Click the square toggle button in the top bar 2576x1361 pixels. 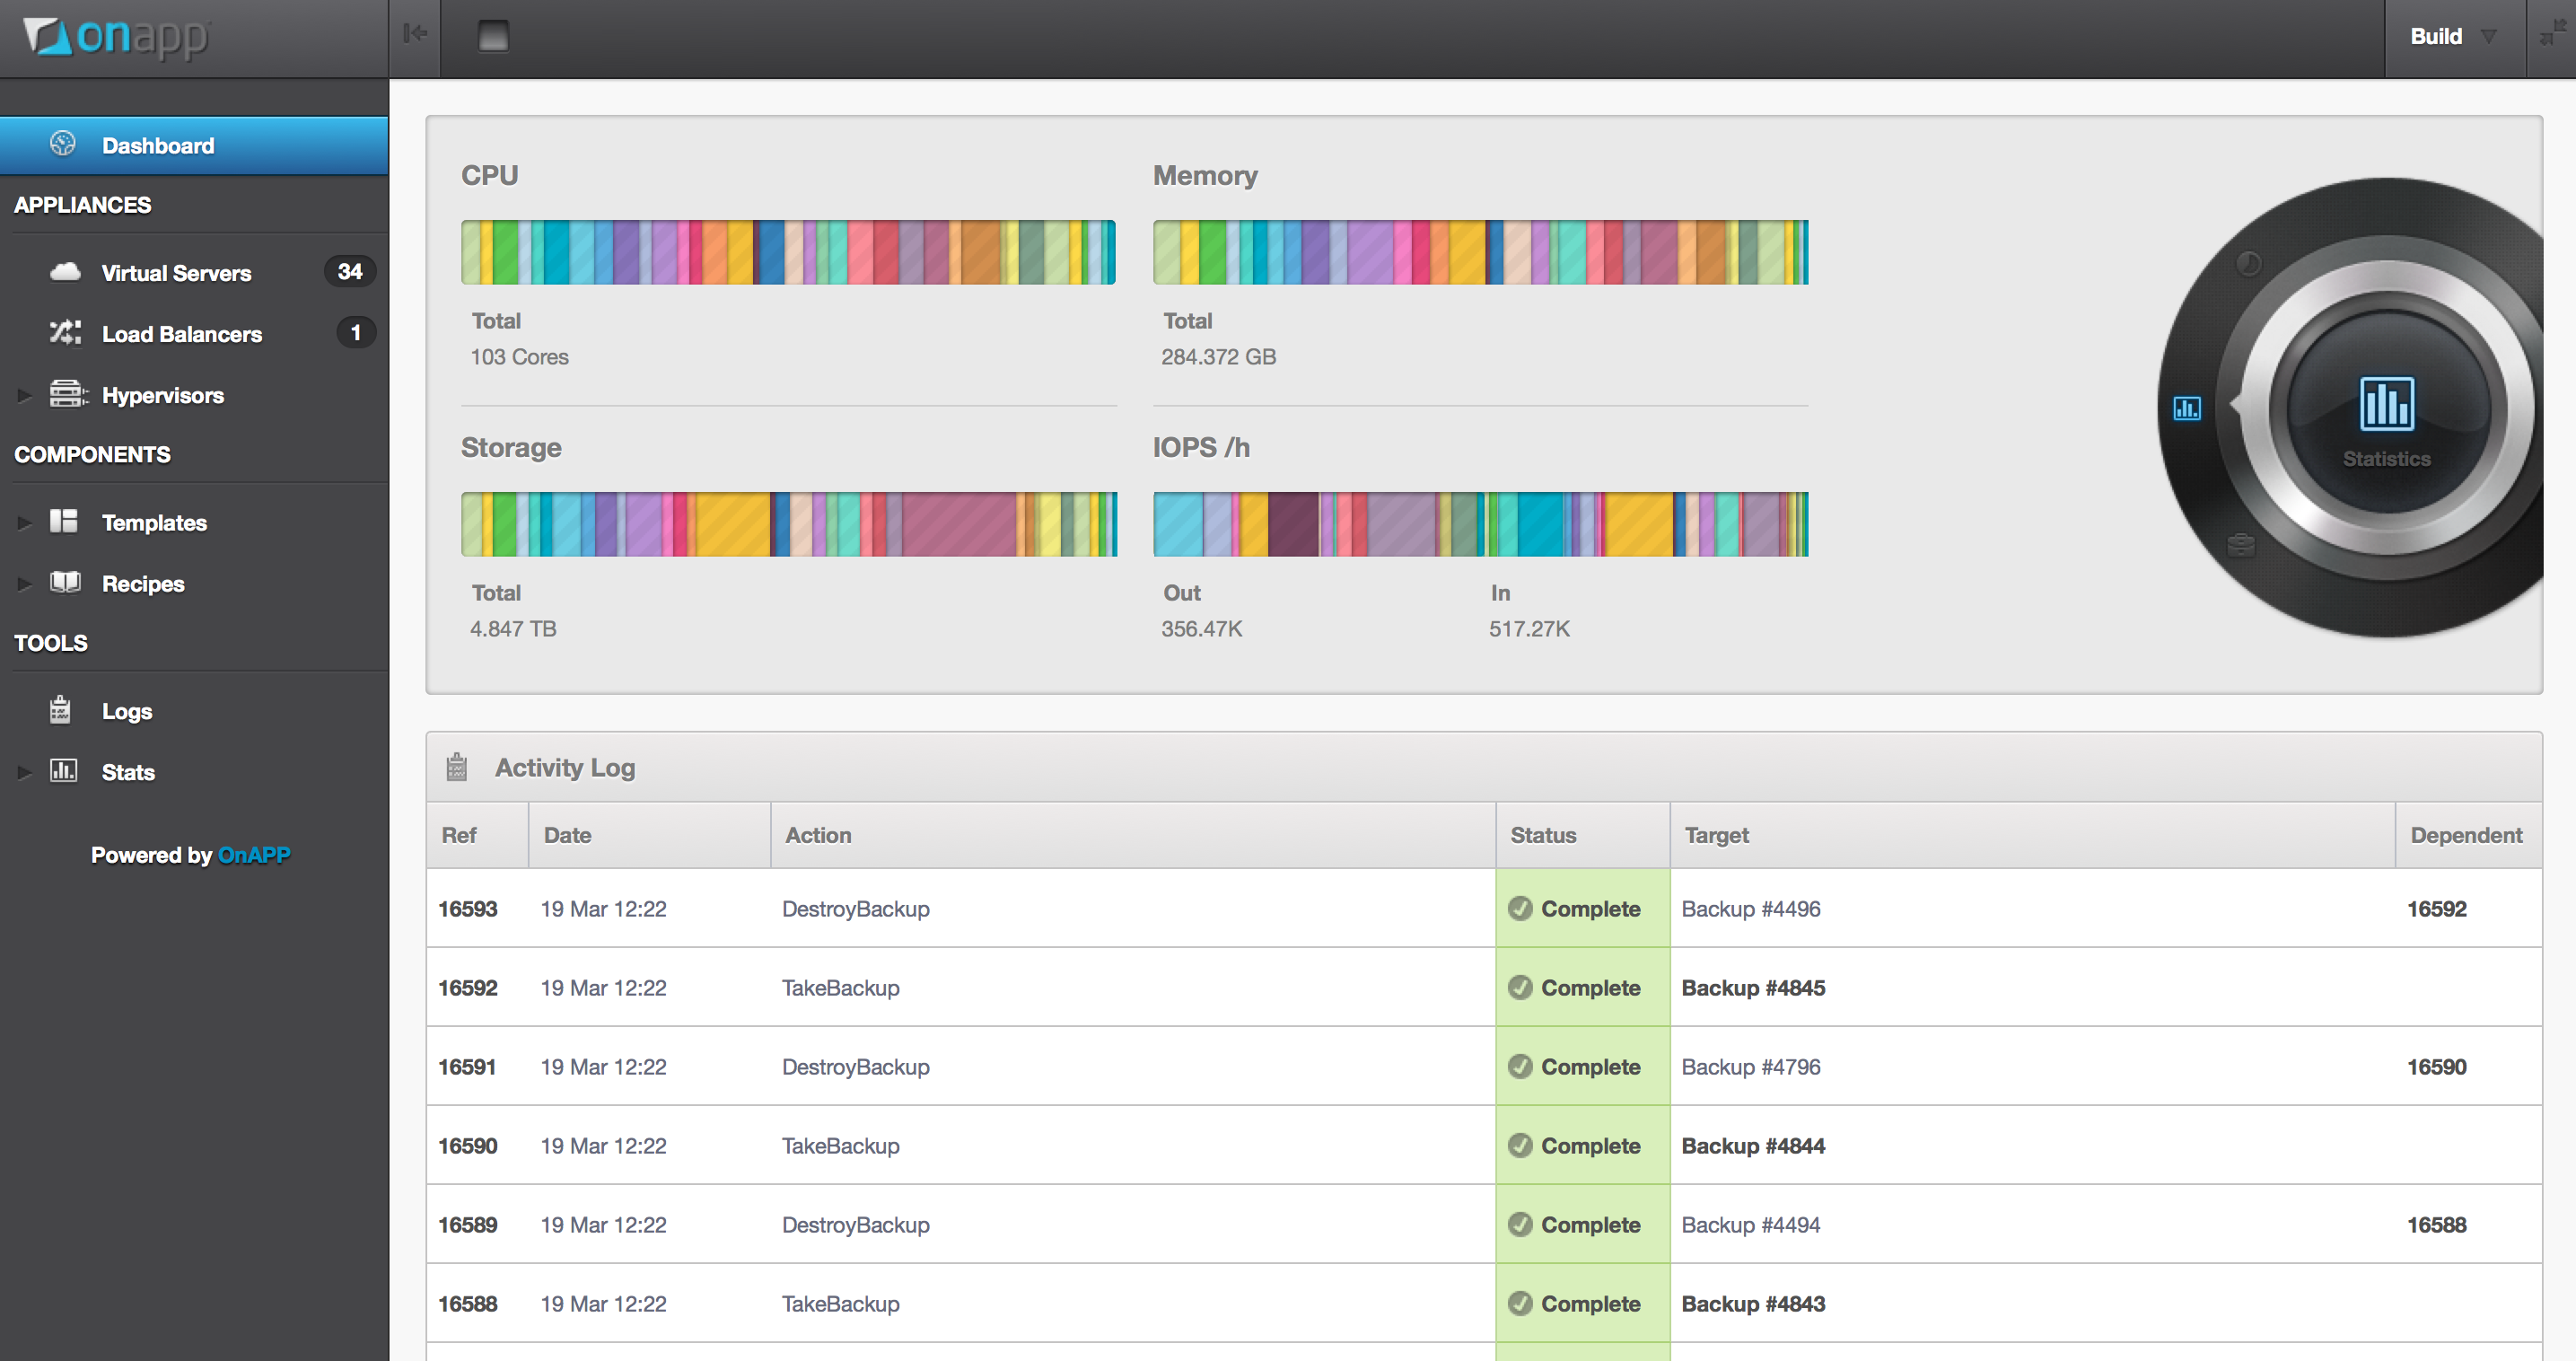coord(493,36)
